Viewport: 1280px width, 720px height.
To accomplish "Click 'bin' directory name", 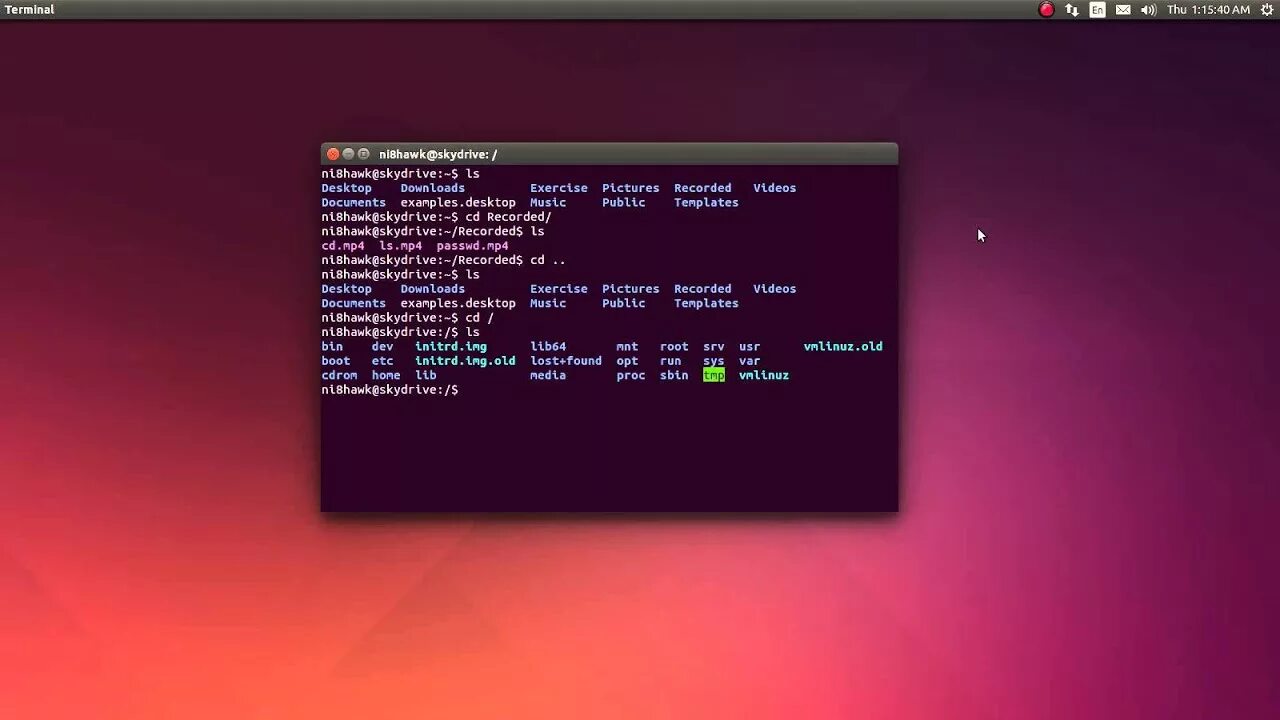I will pyautogui.click(x=332, y=347).
